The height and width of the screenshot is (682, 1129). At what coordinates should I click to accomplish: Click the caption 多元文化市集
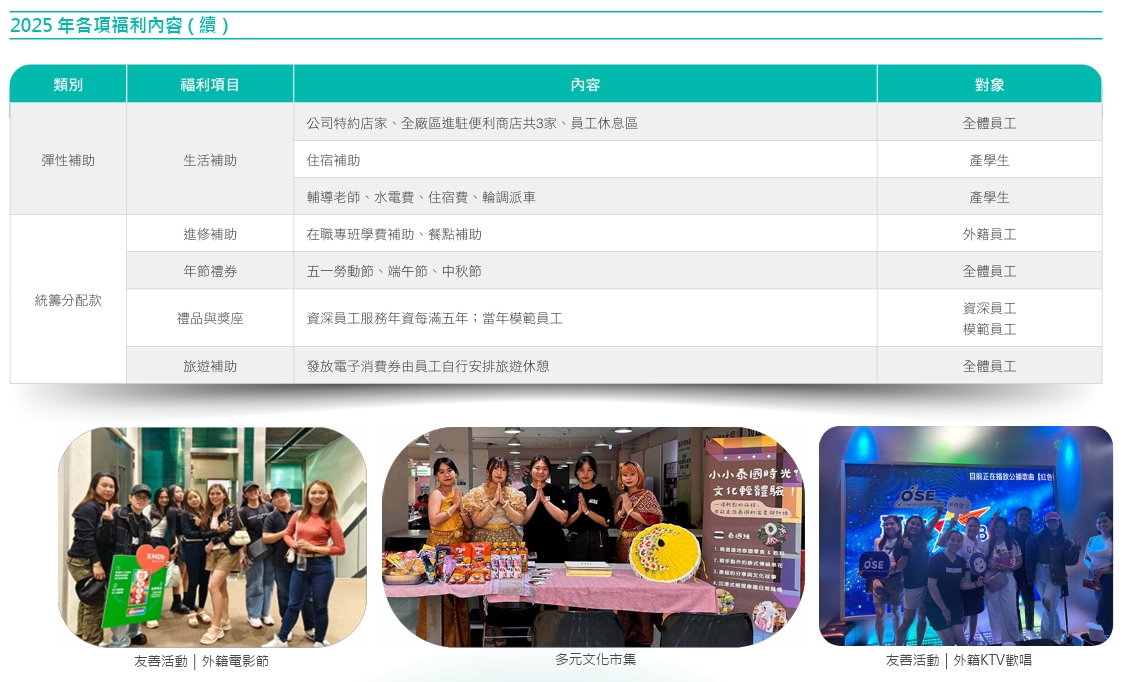[595, 659]
